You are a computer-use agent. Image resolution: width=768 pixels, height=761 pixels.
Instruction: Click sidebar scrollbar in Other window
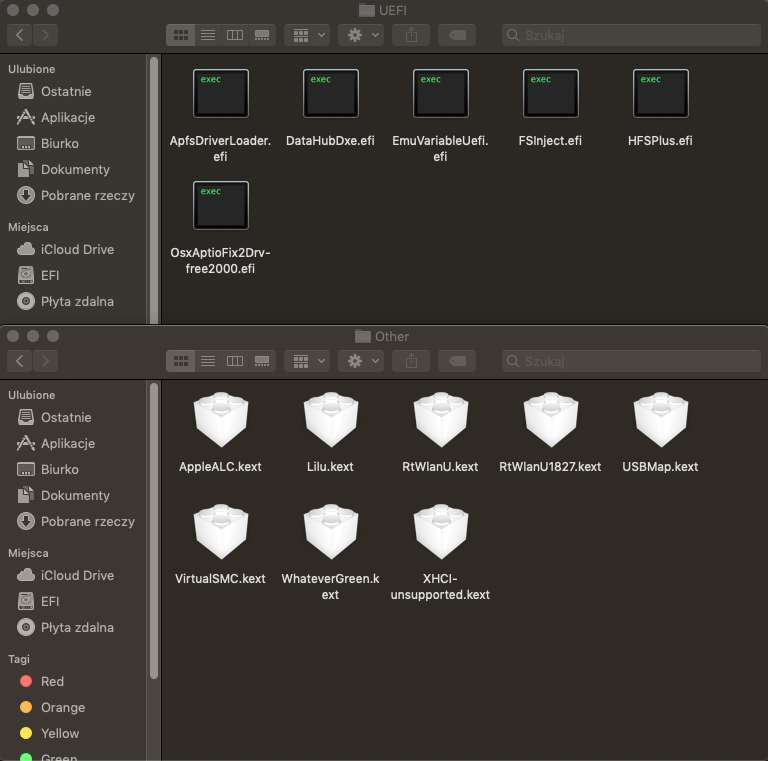click(154, 531)
